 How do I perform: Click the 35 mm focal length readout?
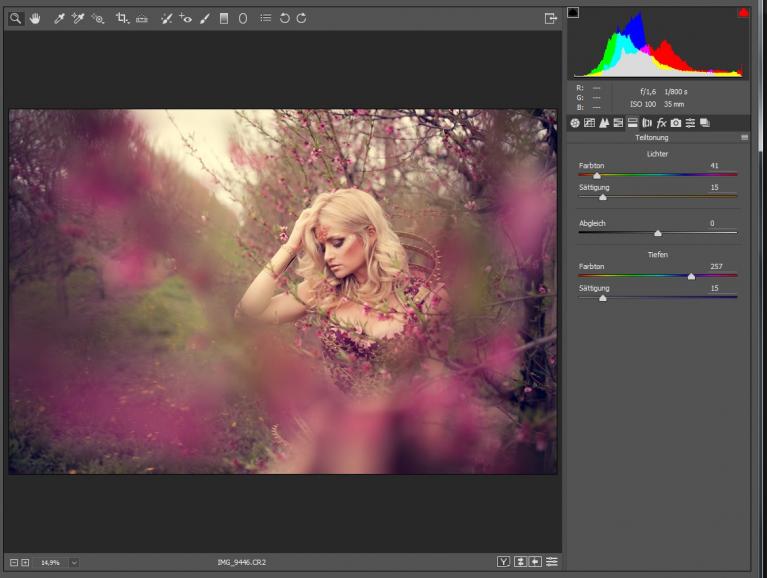pos(674,104)
